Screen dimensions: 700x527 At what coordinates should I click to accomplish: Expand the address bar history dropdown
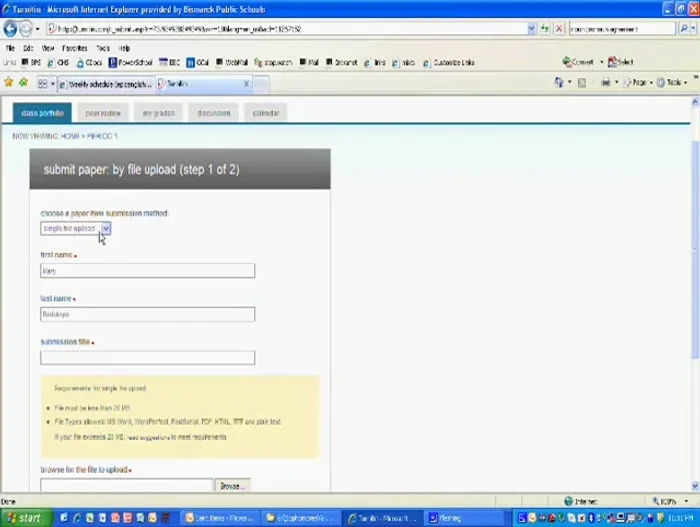point(531,29)
